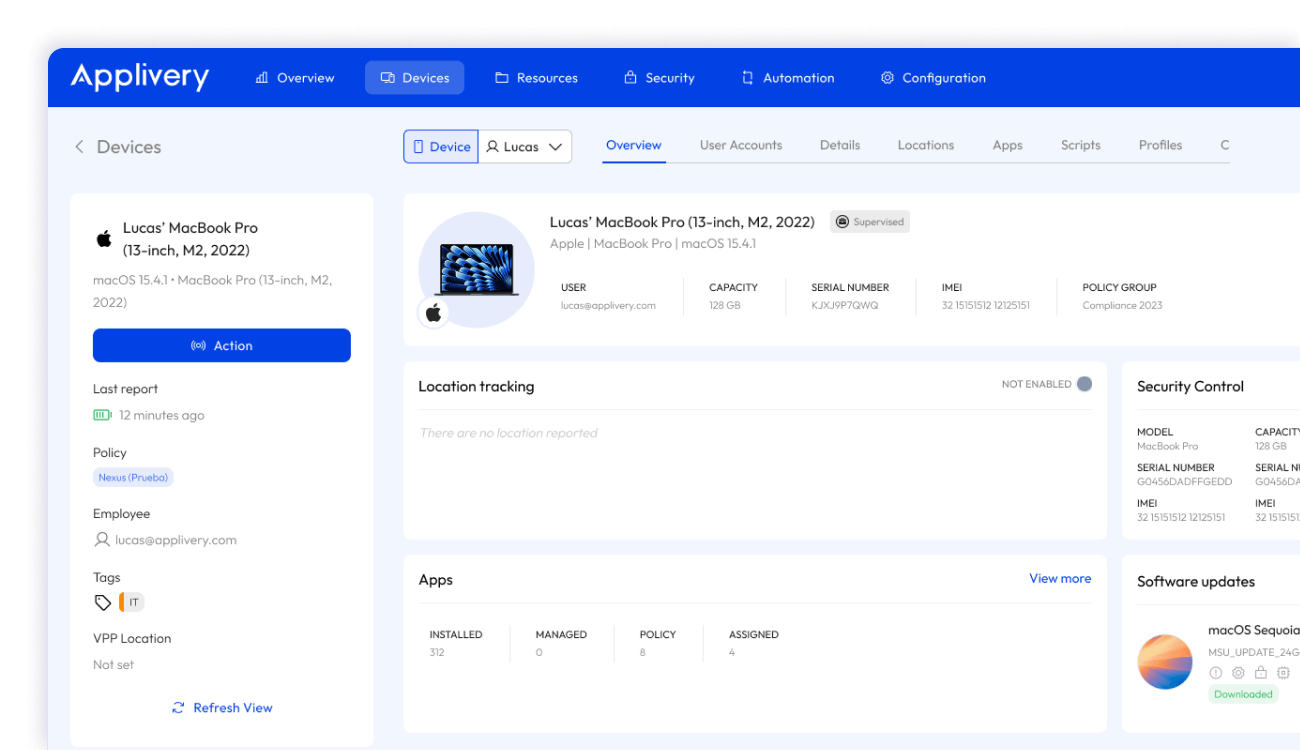Click View more in Apps panel
The width and height of the screenshot is (1300, 750).
click(1060, 579)
